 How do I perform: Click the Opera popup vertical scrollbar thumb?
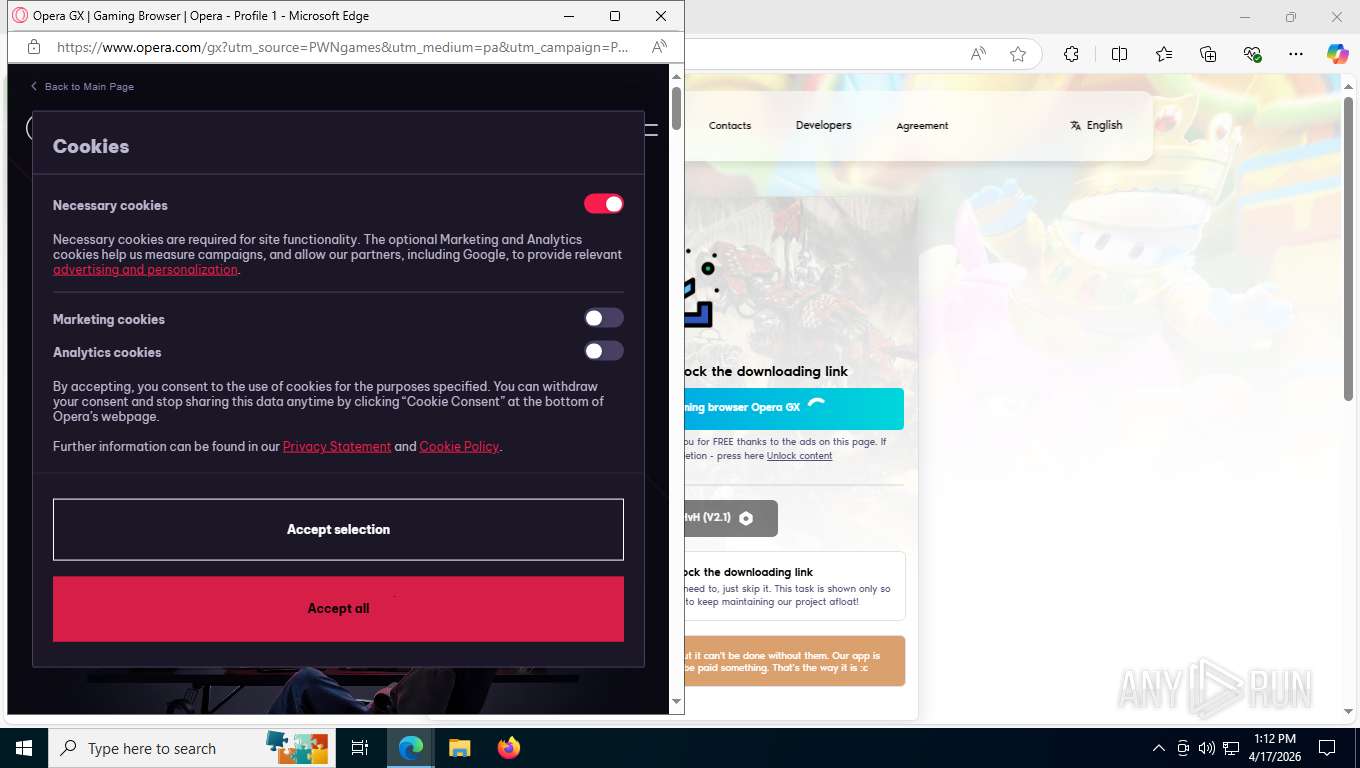[677, 108]
